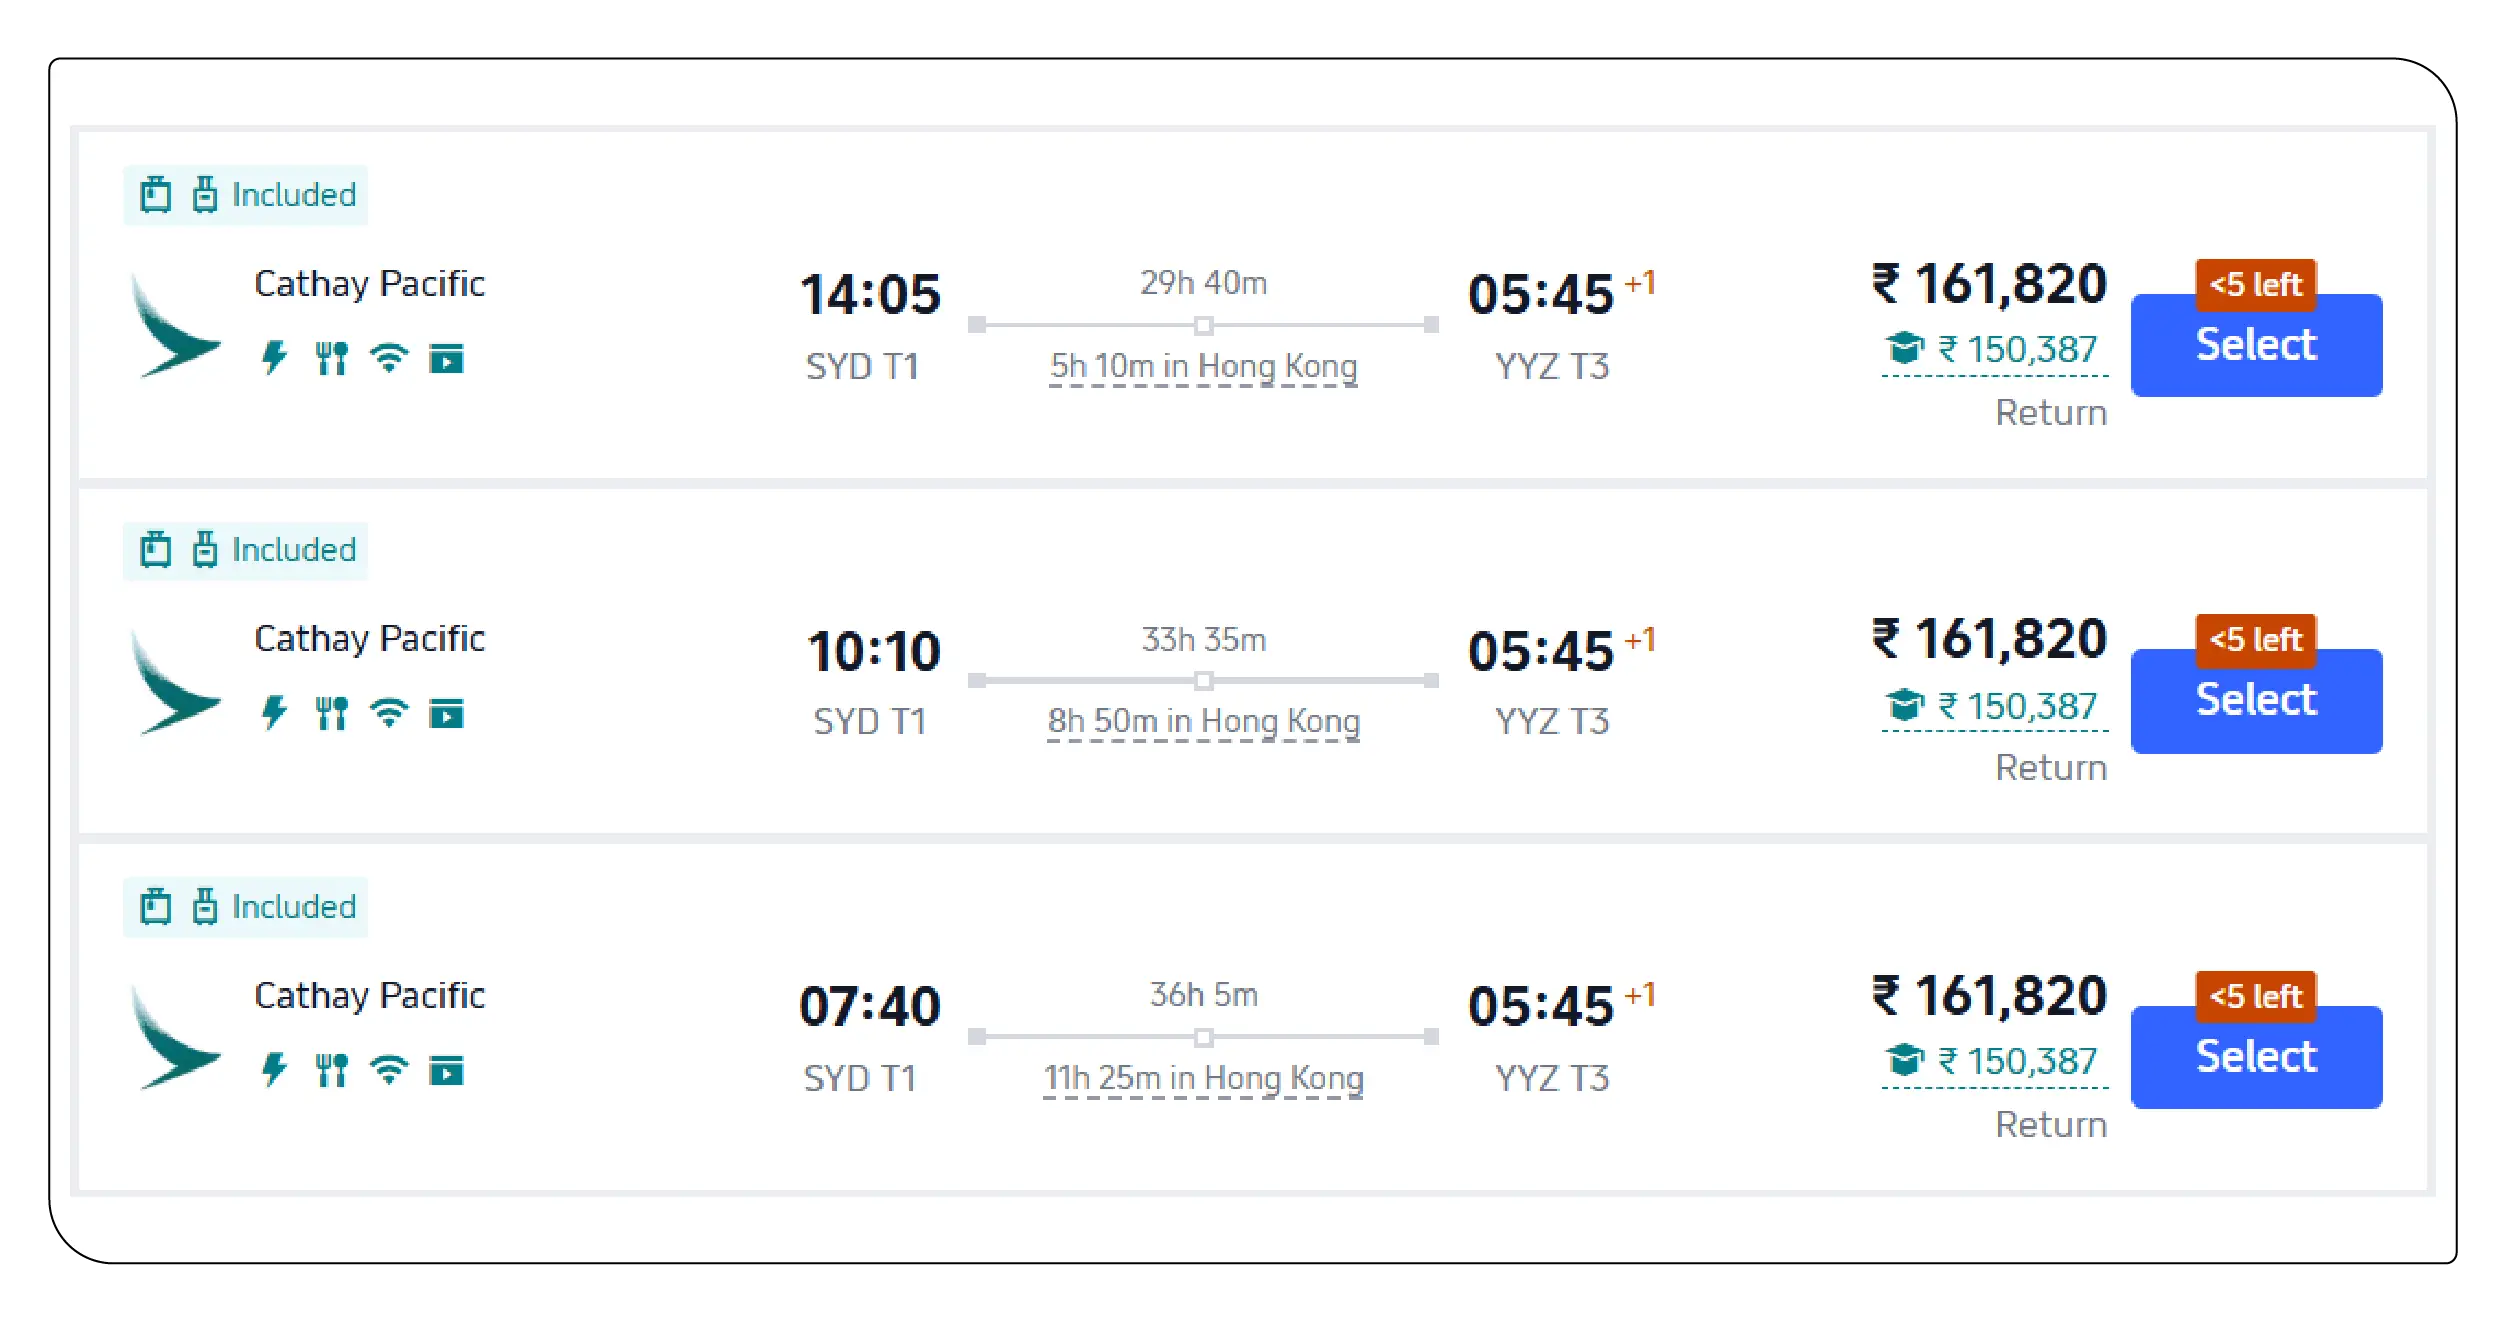Click Cathay Pacific logo on third flight
This screenshot has width=2507, height=1322.
click(x=175, y=1038)
